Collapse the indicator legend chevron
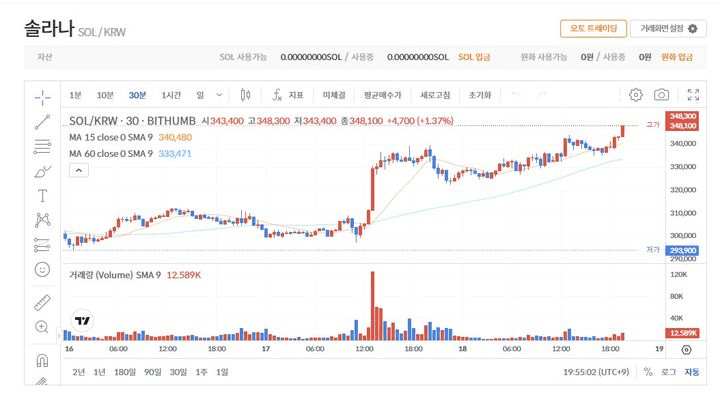Image resolution: width=720 pixels, height=414 pixels. click(x=79, y=170)
